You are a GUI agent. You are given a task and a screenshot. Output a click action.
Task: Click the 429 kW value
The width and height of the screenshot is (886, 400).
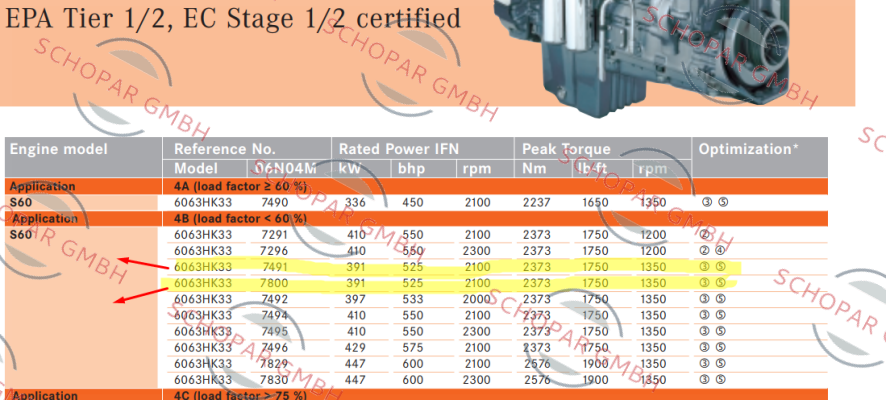[355, 347]
